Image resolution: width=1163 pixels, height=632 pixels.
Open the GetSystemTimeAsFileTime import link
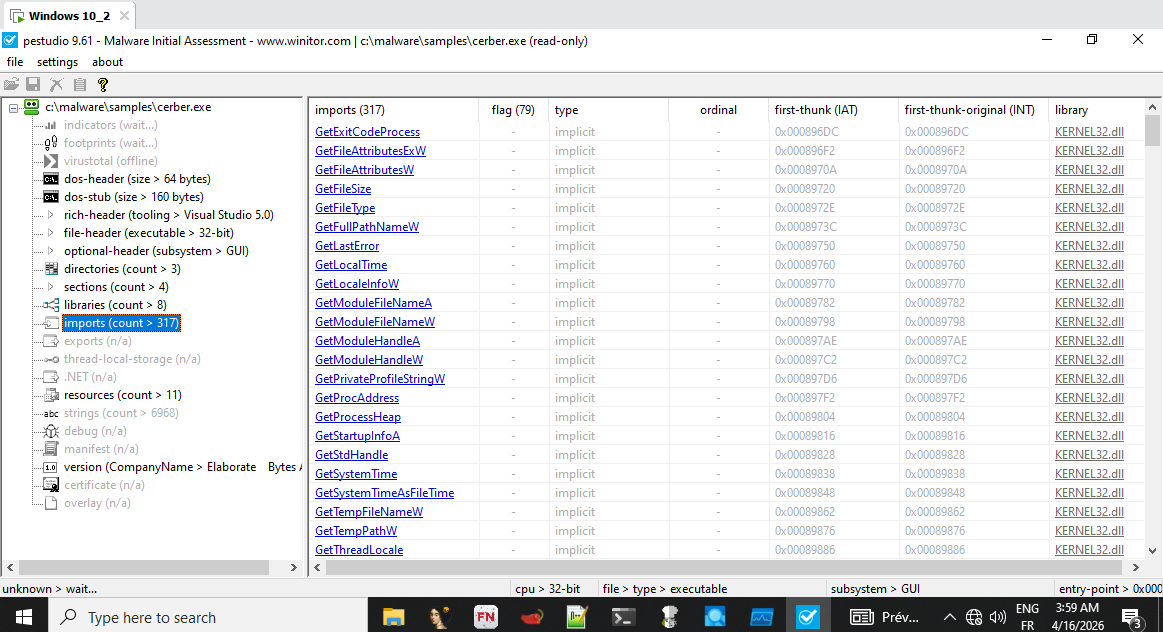pos(384,493)
